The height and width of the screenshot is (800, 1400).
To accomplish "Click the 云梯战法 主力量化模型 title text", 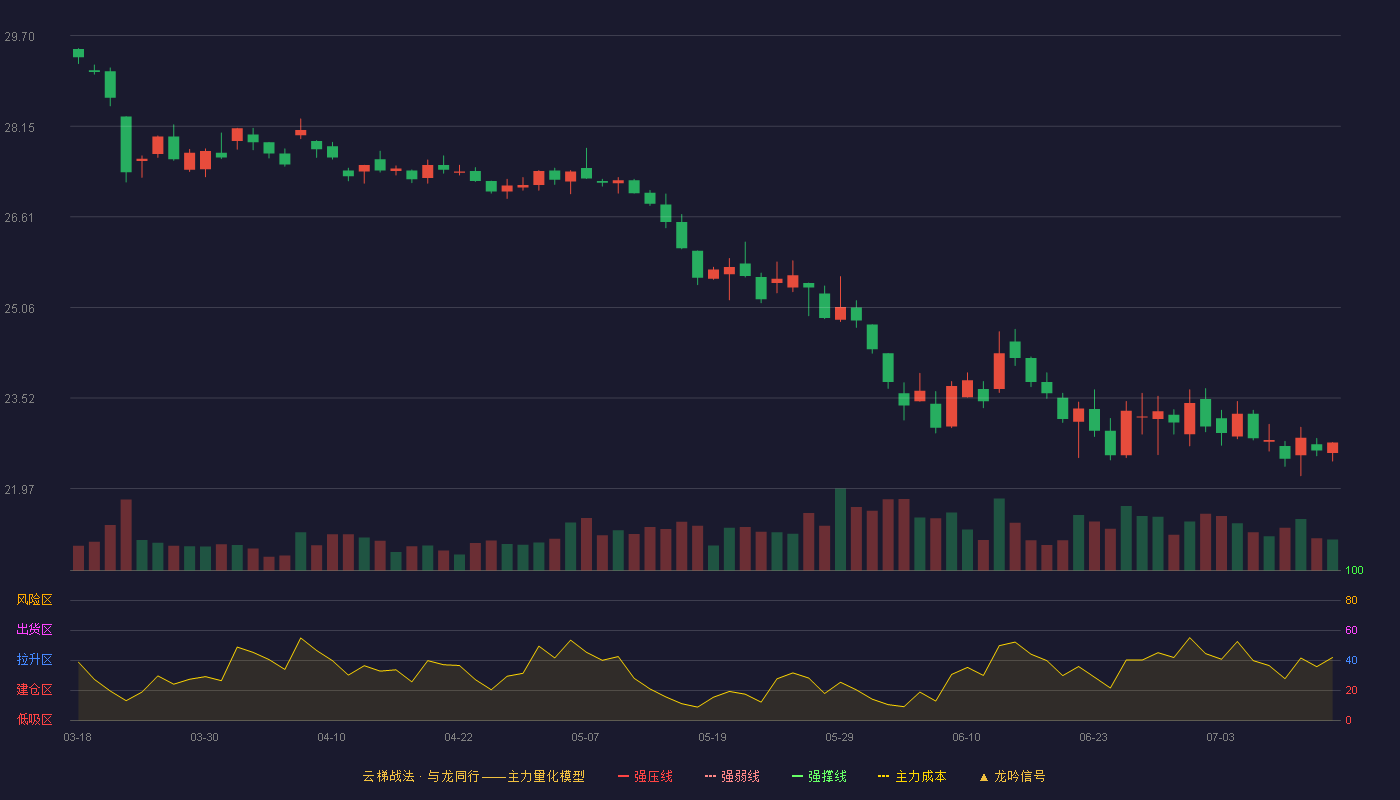I will pyautogui.click(x=473, y=776).
